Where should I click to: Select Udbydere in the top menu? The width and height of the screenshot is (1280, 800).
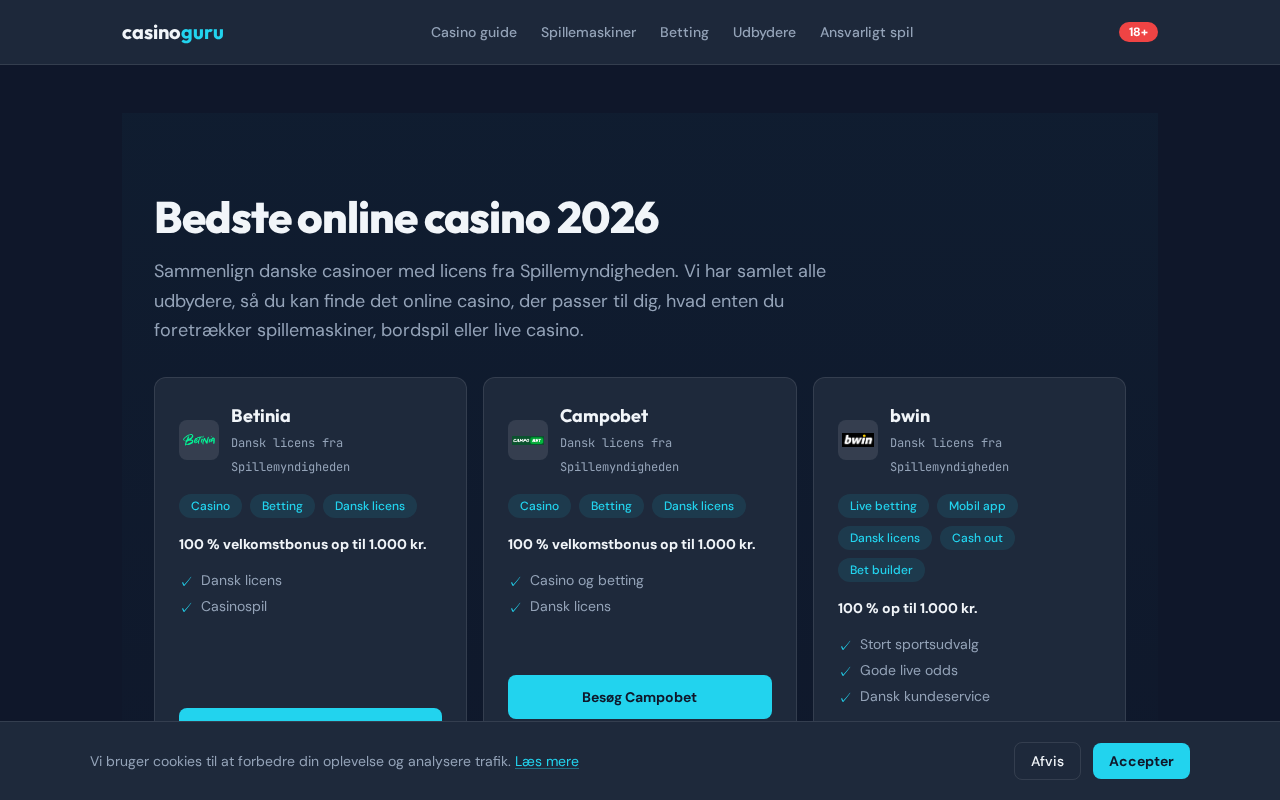click(x=764, y=32)
